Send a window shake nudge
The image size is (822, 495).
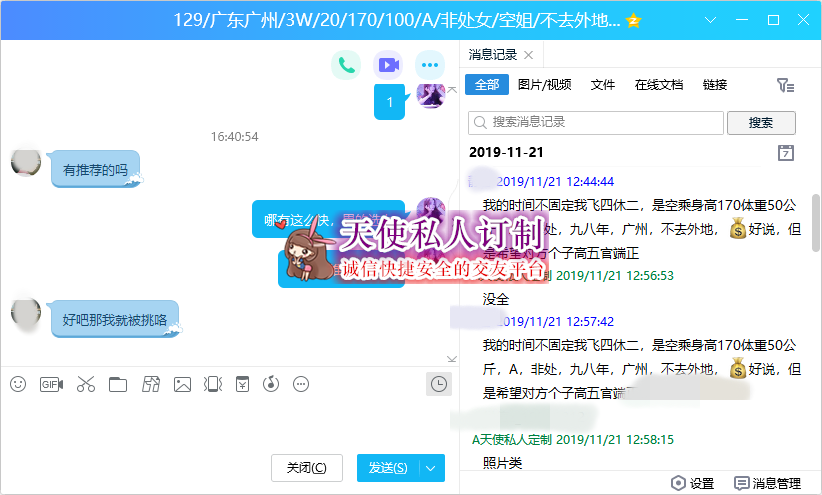[x=213, y=384]
